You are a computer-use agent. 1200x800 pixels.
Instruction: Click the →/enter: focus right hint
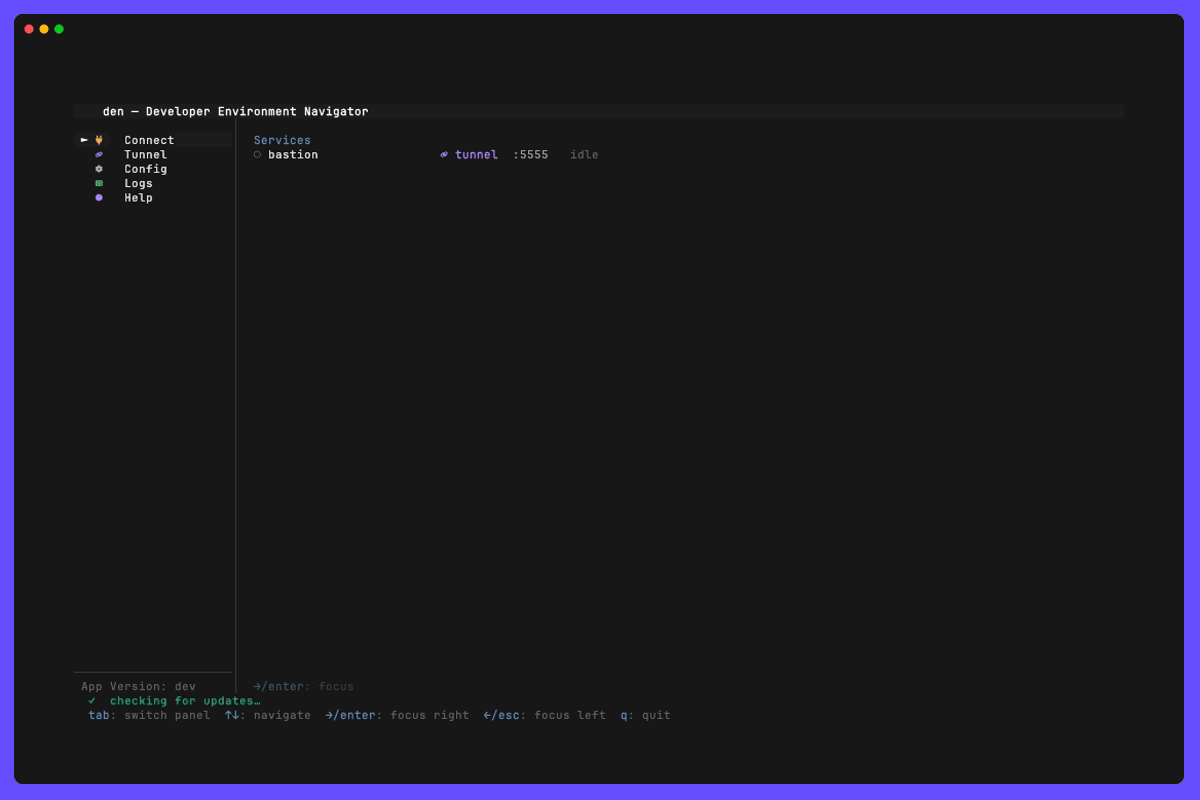tap(397, 716)
